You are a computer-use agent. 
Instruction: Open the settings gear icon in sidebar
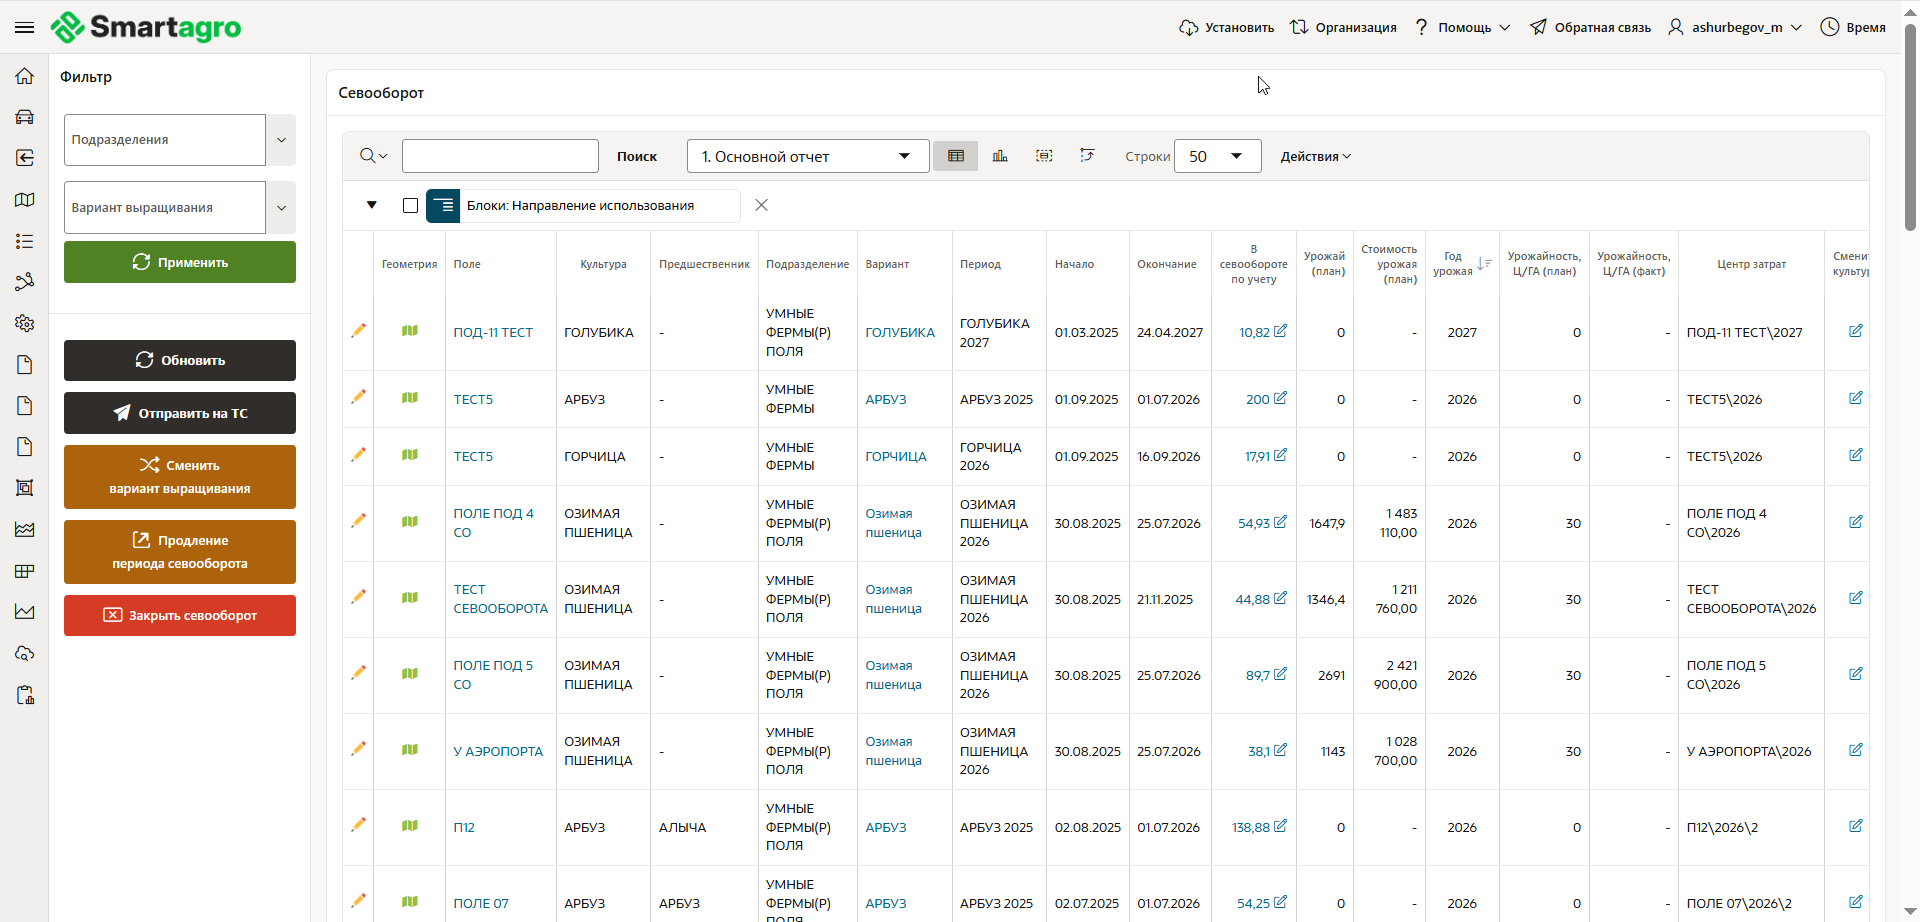click(x=25, y=323)
